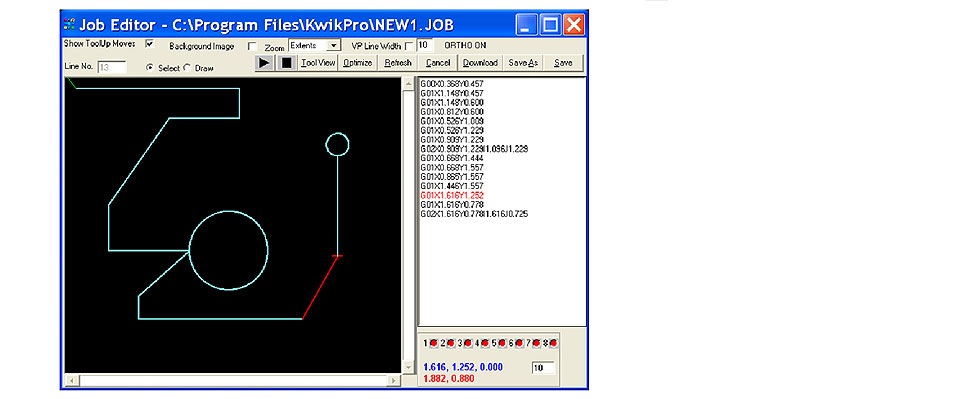Click the Stop square button
954x399 pixels.
(286, 63)
